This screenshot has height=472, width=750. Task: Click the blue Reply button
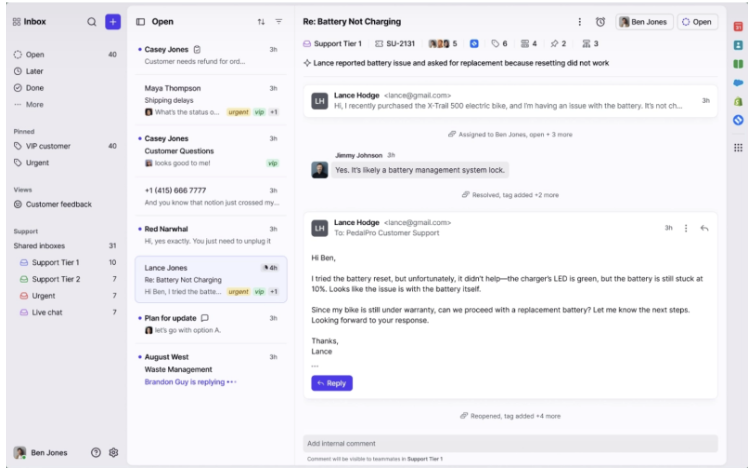pos(332,383)
